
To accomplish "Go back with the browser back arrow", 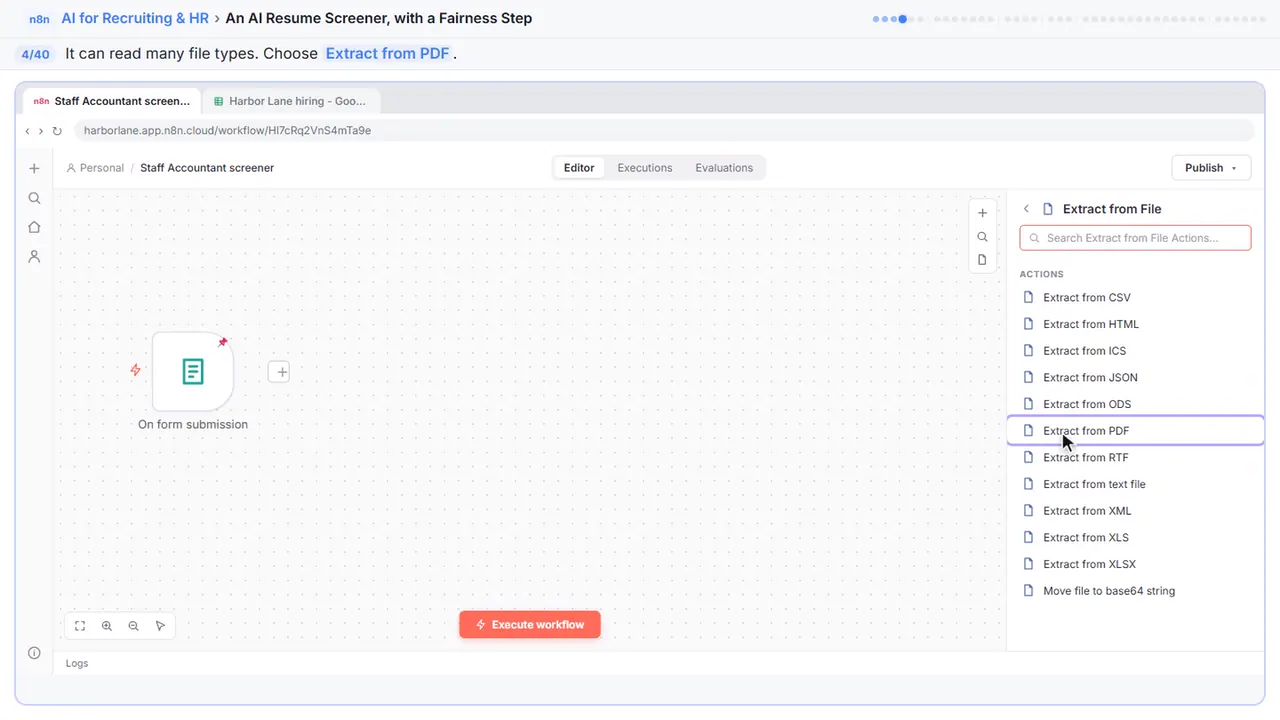I will [28, 131].
